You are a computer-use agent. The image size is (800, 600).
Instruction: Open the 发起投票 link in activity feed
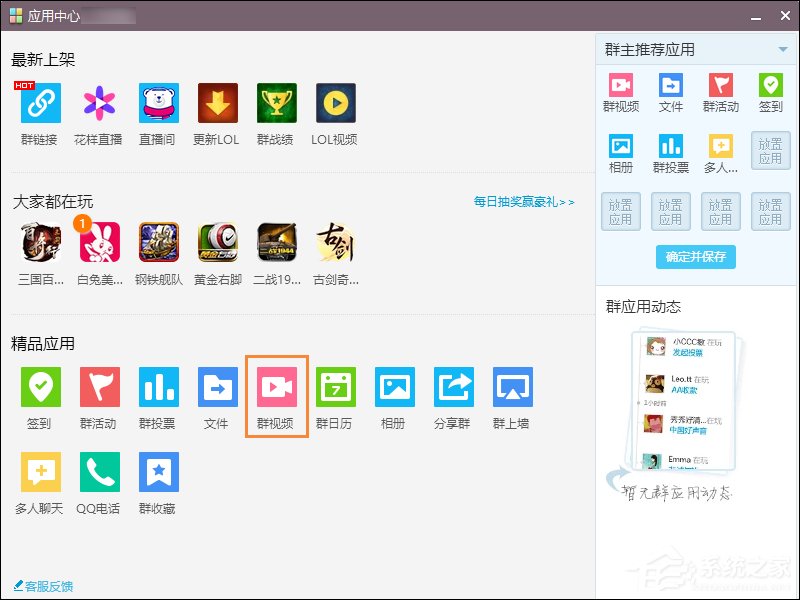click(x=687, y=353)
